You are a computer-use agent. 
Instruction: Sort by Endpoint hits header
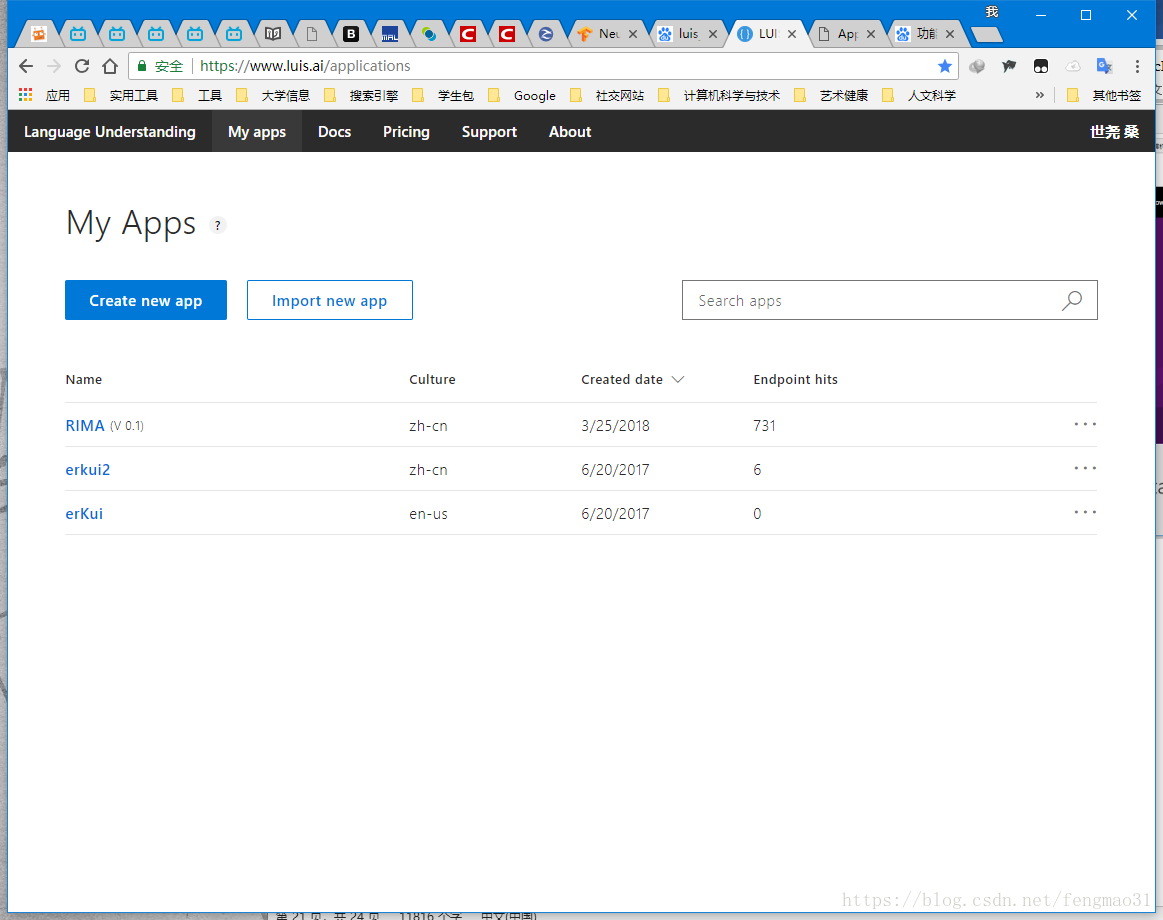point(795,379)
